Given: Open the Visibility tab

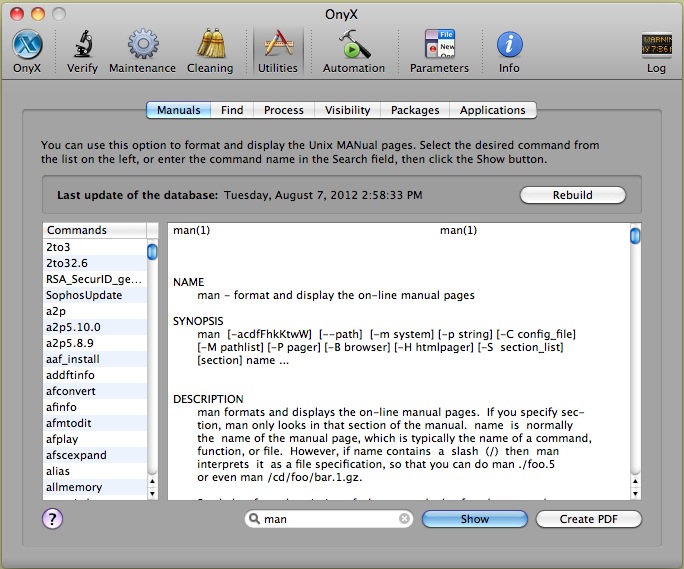Looking at the screenshot, I should [x=347, y=110].
